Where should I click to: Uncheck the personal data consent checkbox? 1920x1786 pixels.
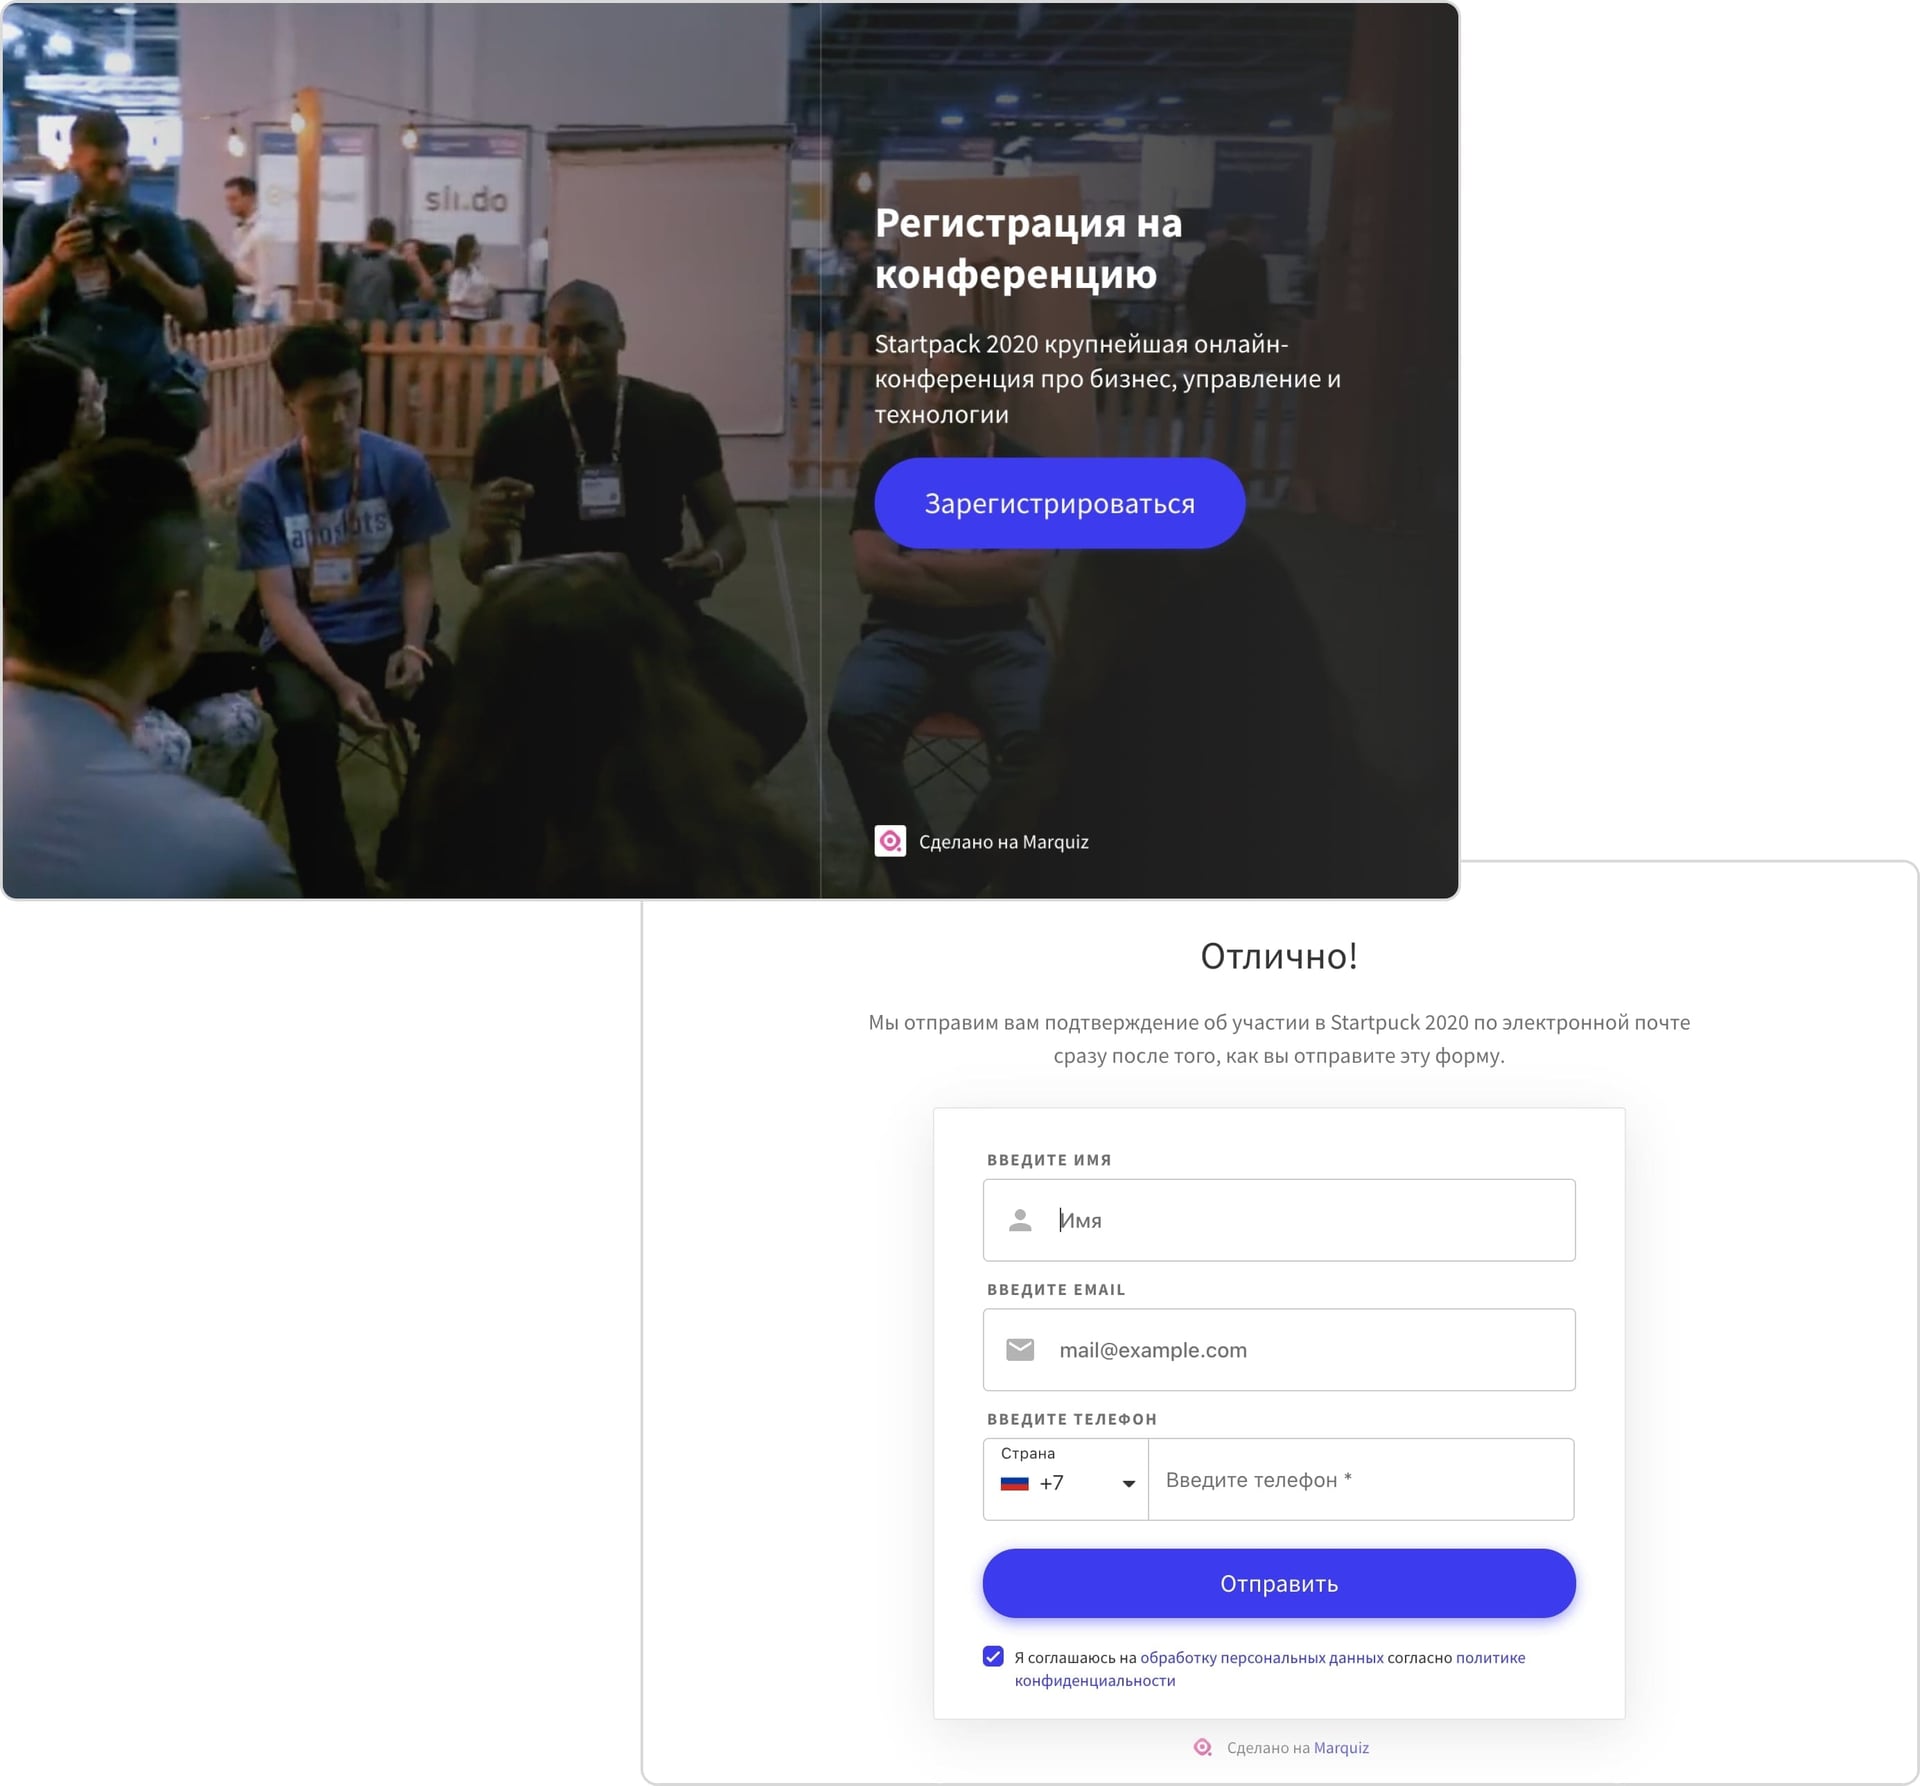click(993, 1656)
